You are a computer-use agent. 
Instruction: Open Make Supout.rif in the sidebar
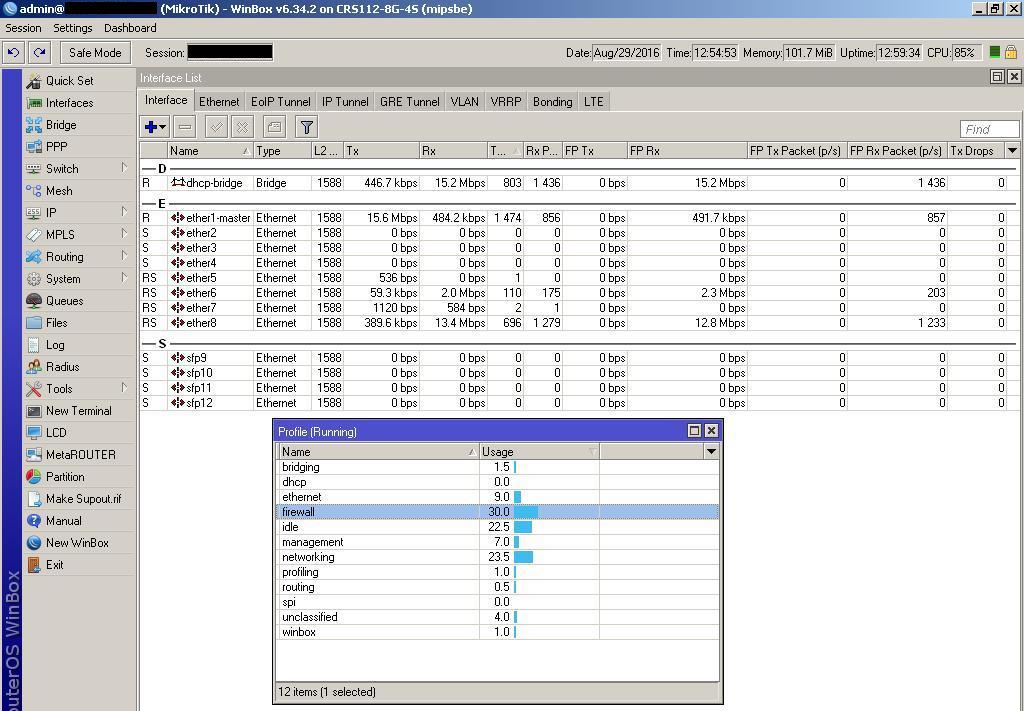83,499
